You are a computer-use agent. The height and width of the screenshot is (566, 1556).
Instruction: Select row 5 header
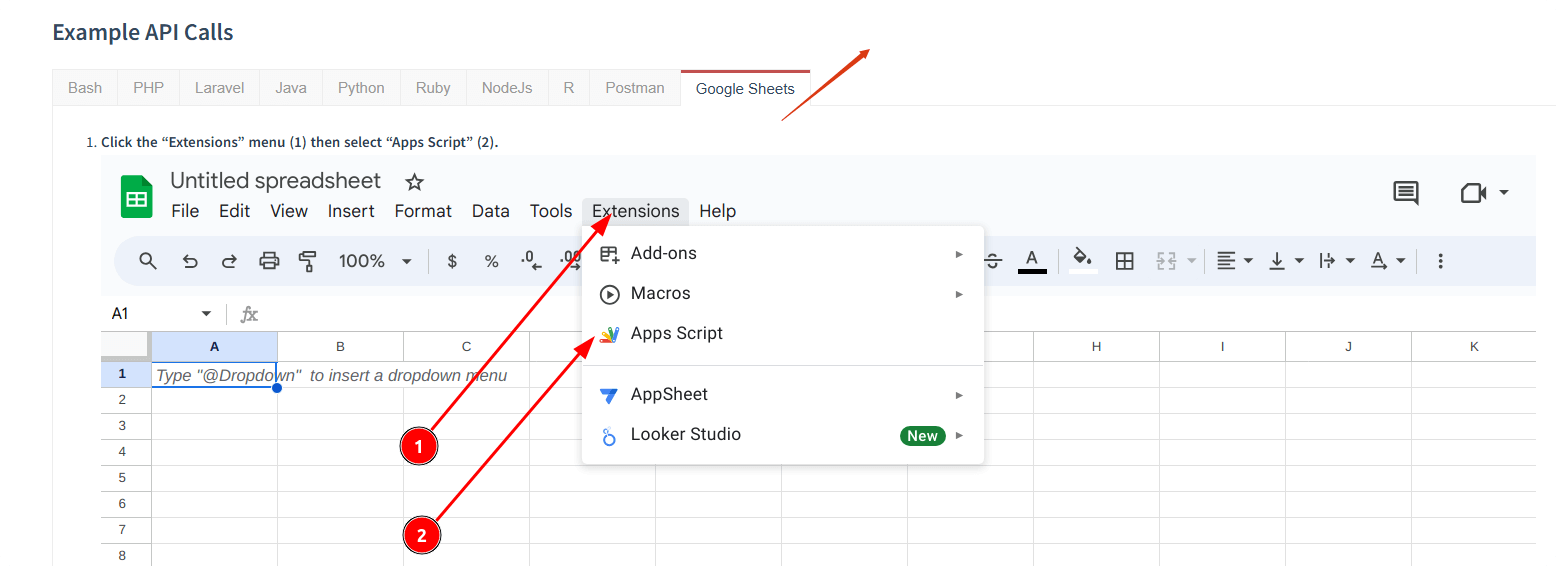pyautogui.click(x=126, y=478)
